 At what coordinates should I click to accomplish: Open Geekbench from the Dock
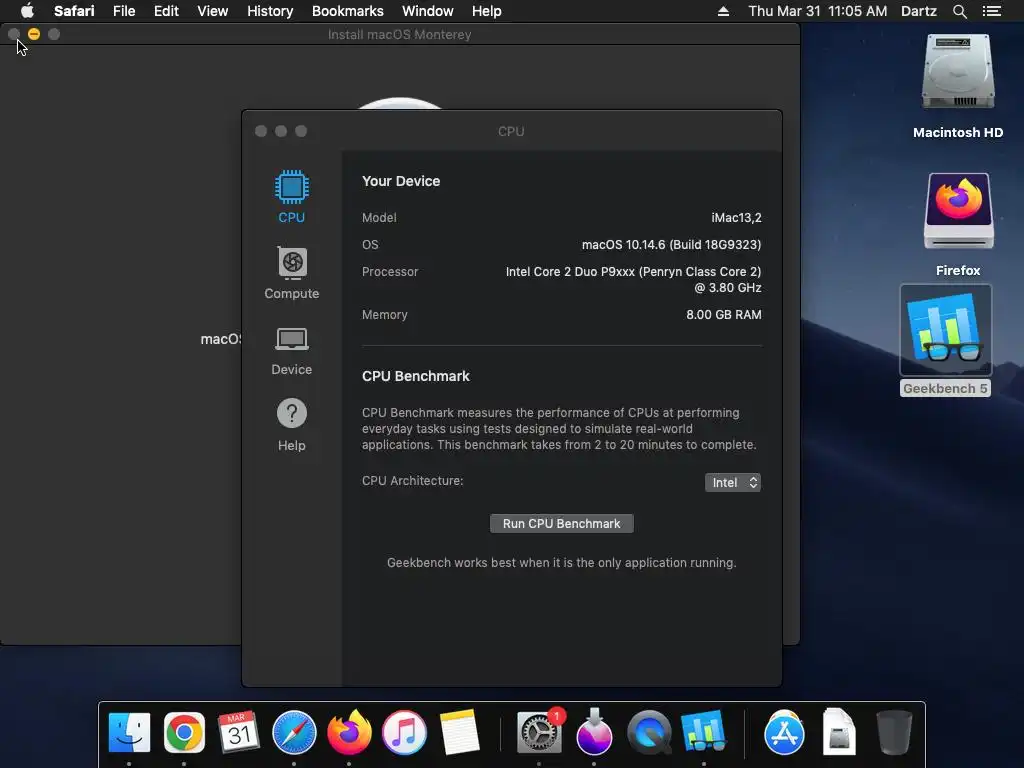[x=703, y=731]
